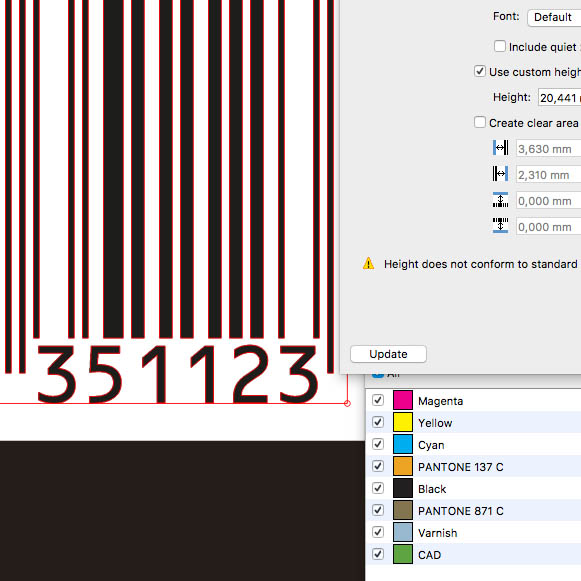Uncheck the Varnish separation visibility
Screen dimensions: 581x581
tap(378, 532)
